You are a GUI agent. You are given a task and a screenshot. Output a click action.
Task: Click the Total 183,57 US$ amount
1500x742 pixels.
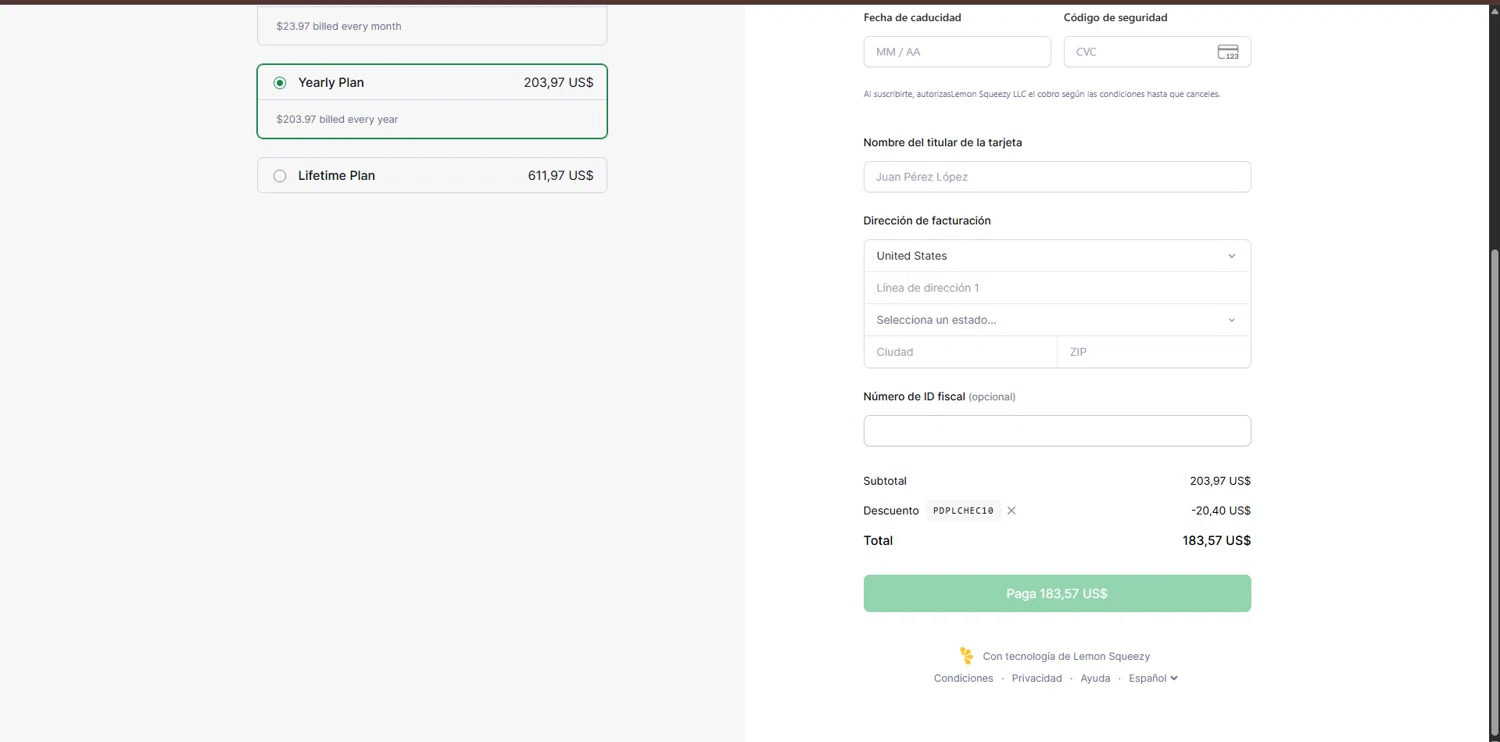1216,541
